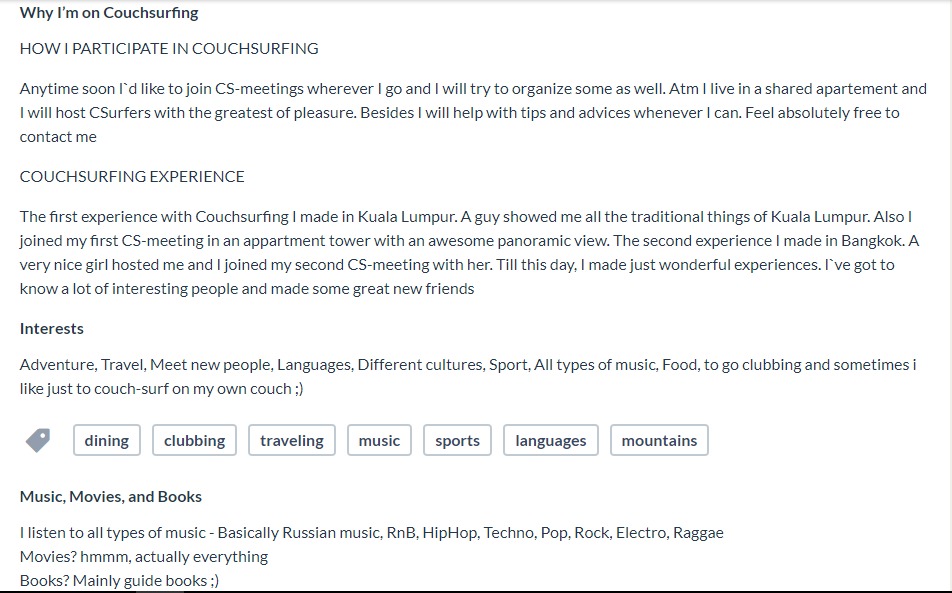Image resolution: width=952 pixels, height=593 pixels.
Task: Pick the languages tag
Action: 551,440
